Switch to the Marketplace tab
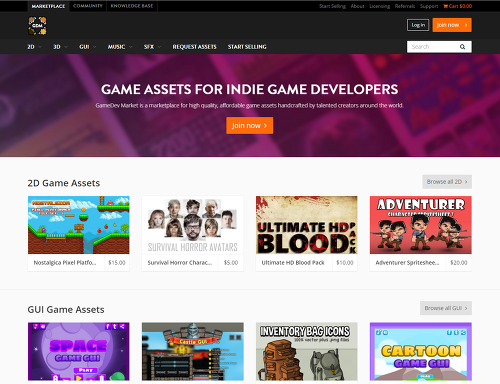The height and width of the screenshot is (384, 500). point(48,6)
